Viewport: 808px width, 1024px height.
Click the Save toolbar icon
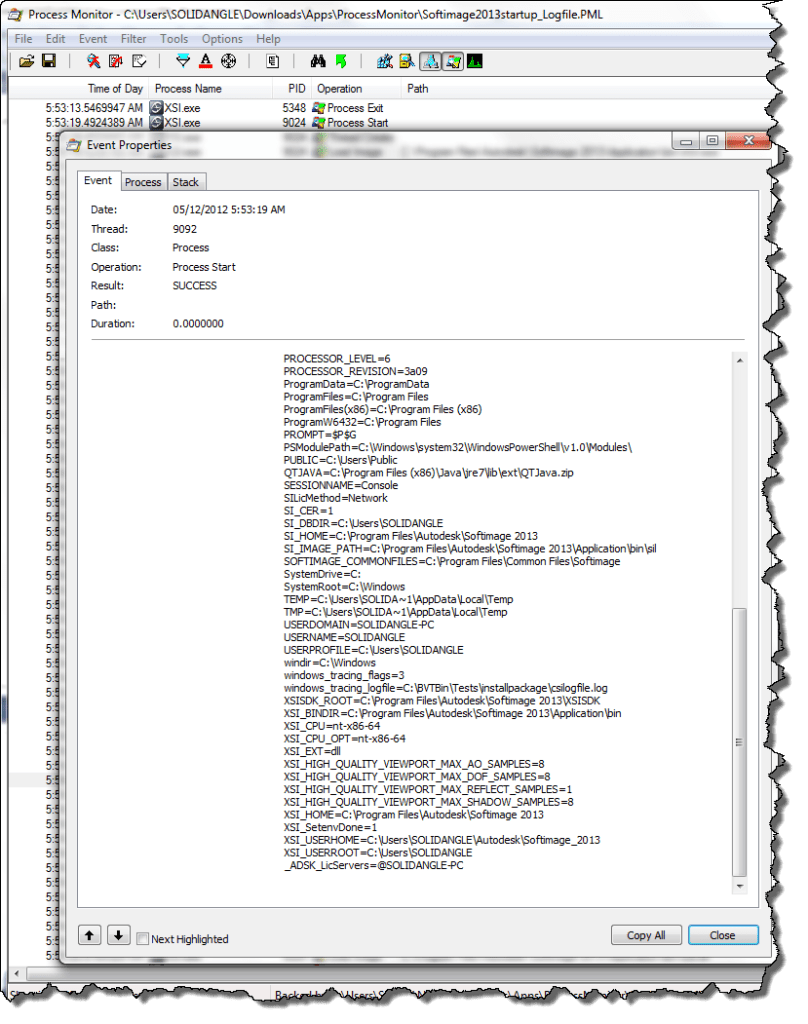point(47,62)
